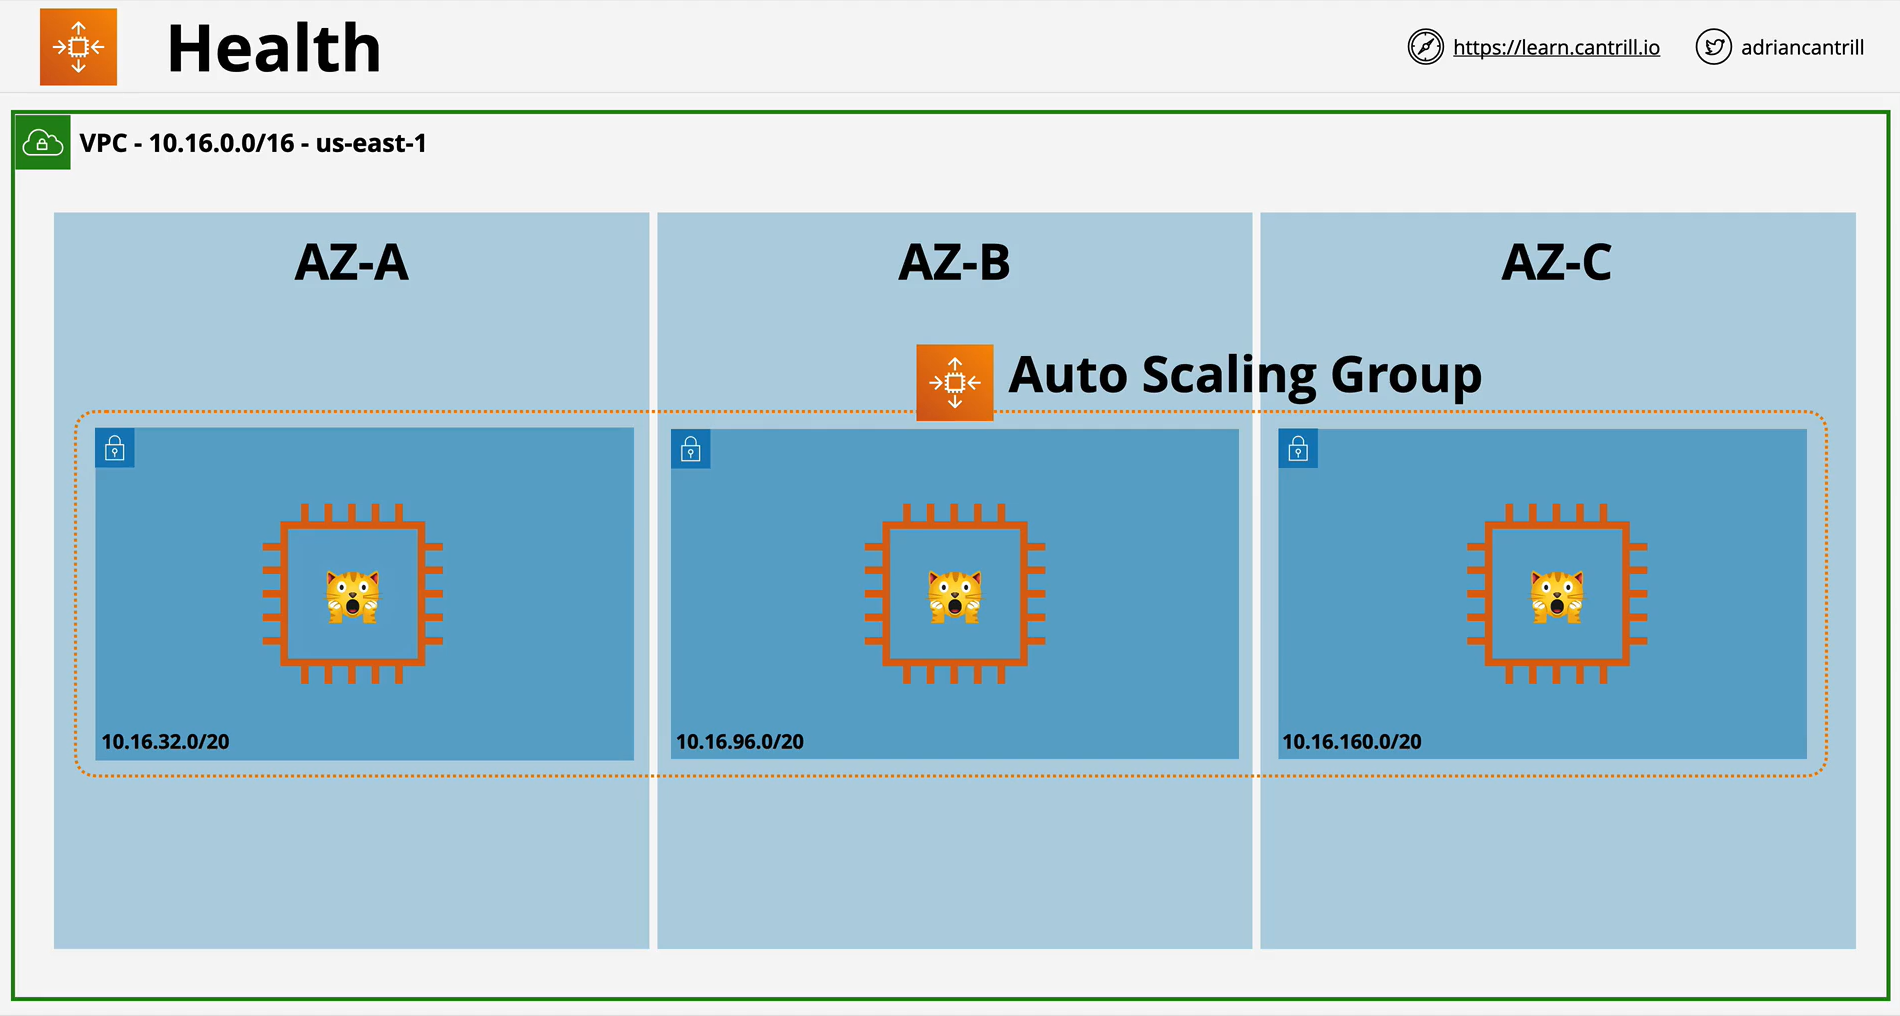Click the Twitter bird icon
The width and height of the screenshot is (1900, 1016).
click(1713, 47)
